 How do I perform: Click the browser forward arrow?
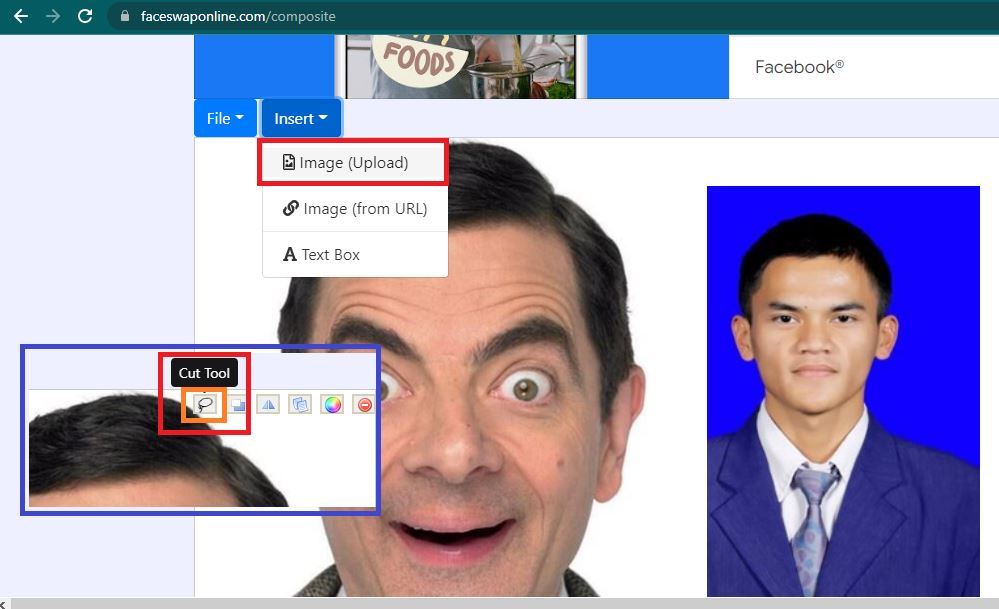tap(53, 16)
